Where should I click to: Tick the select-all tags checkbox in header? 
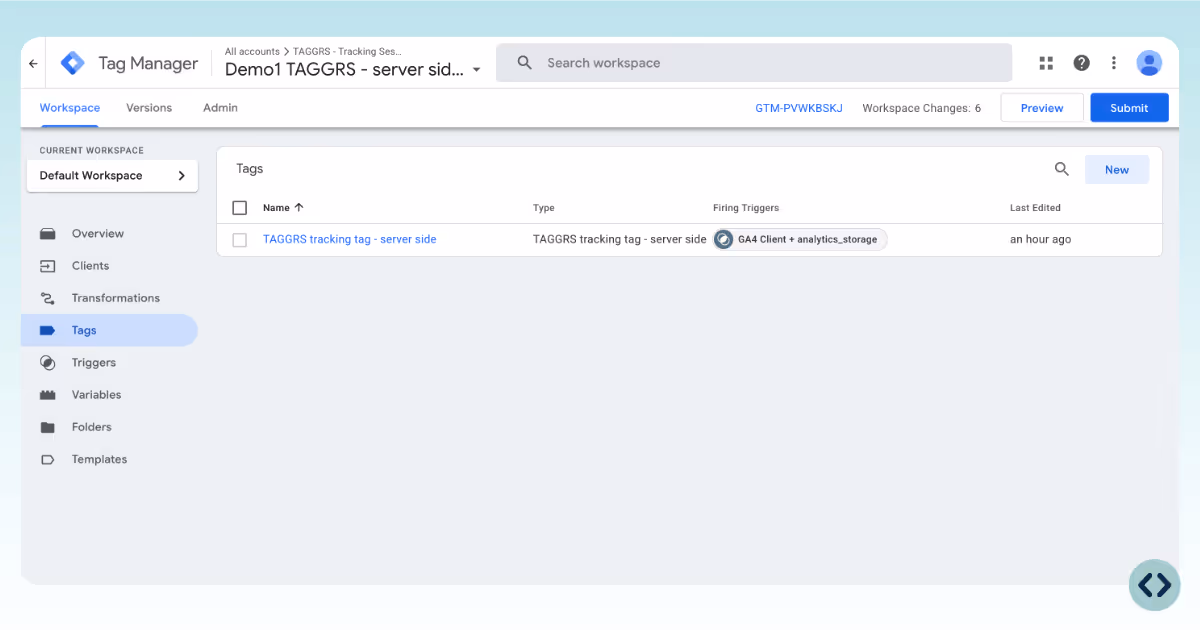pyautogui.click(x=239, y=208)
